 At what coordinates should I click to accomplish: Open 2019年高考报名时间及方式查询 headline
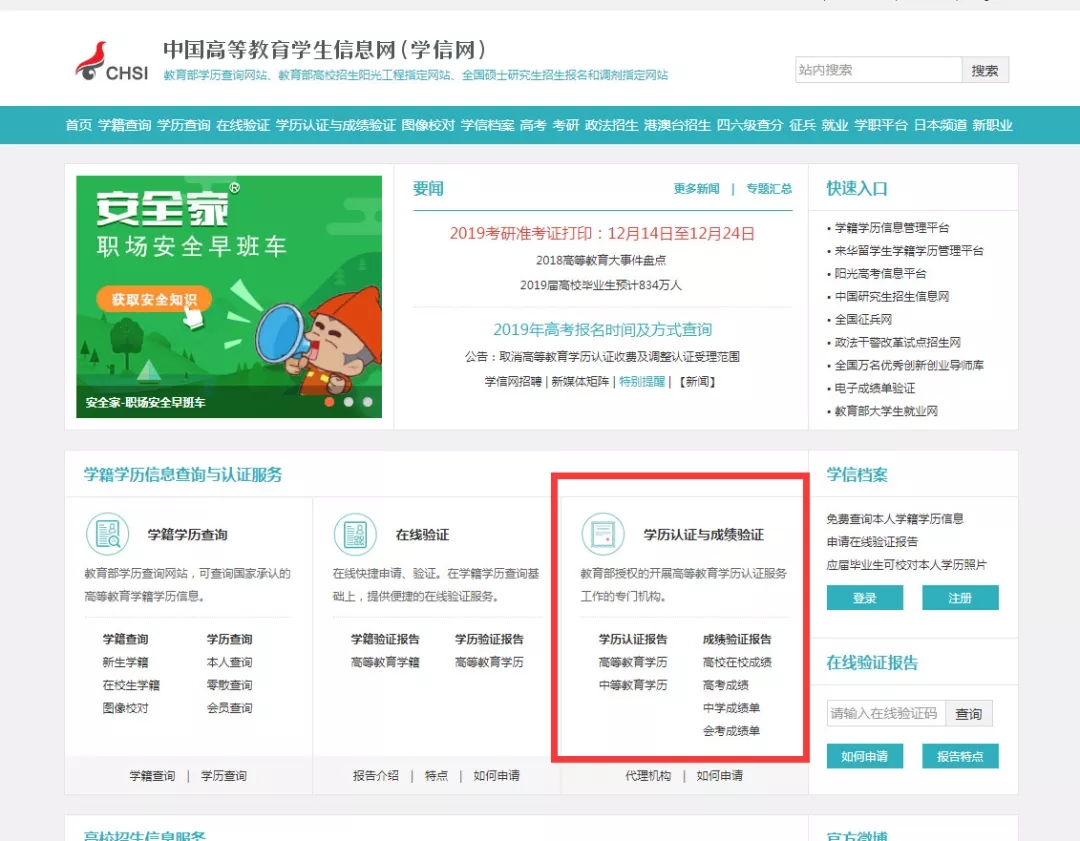[x=603, y=329]
